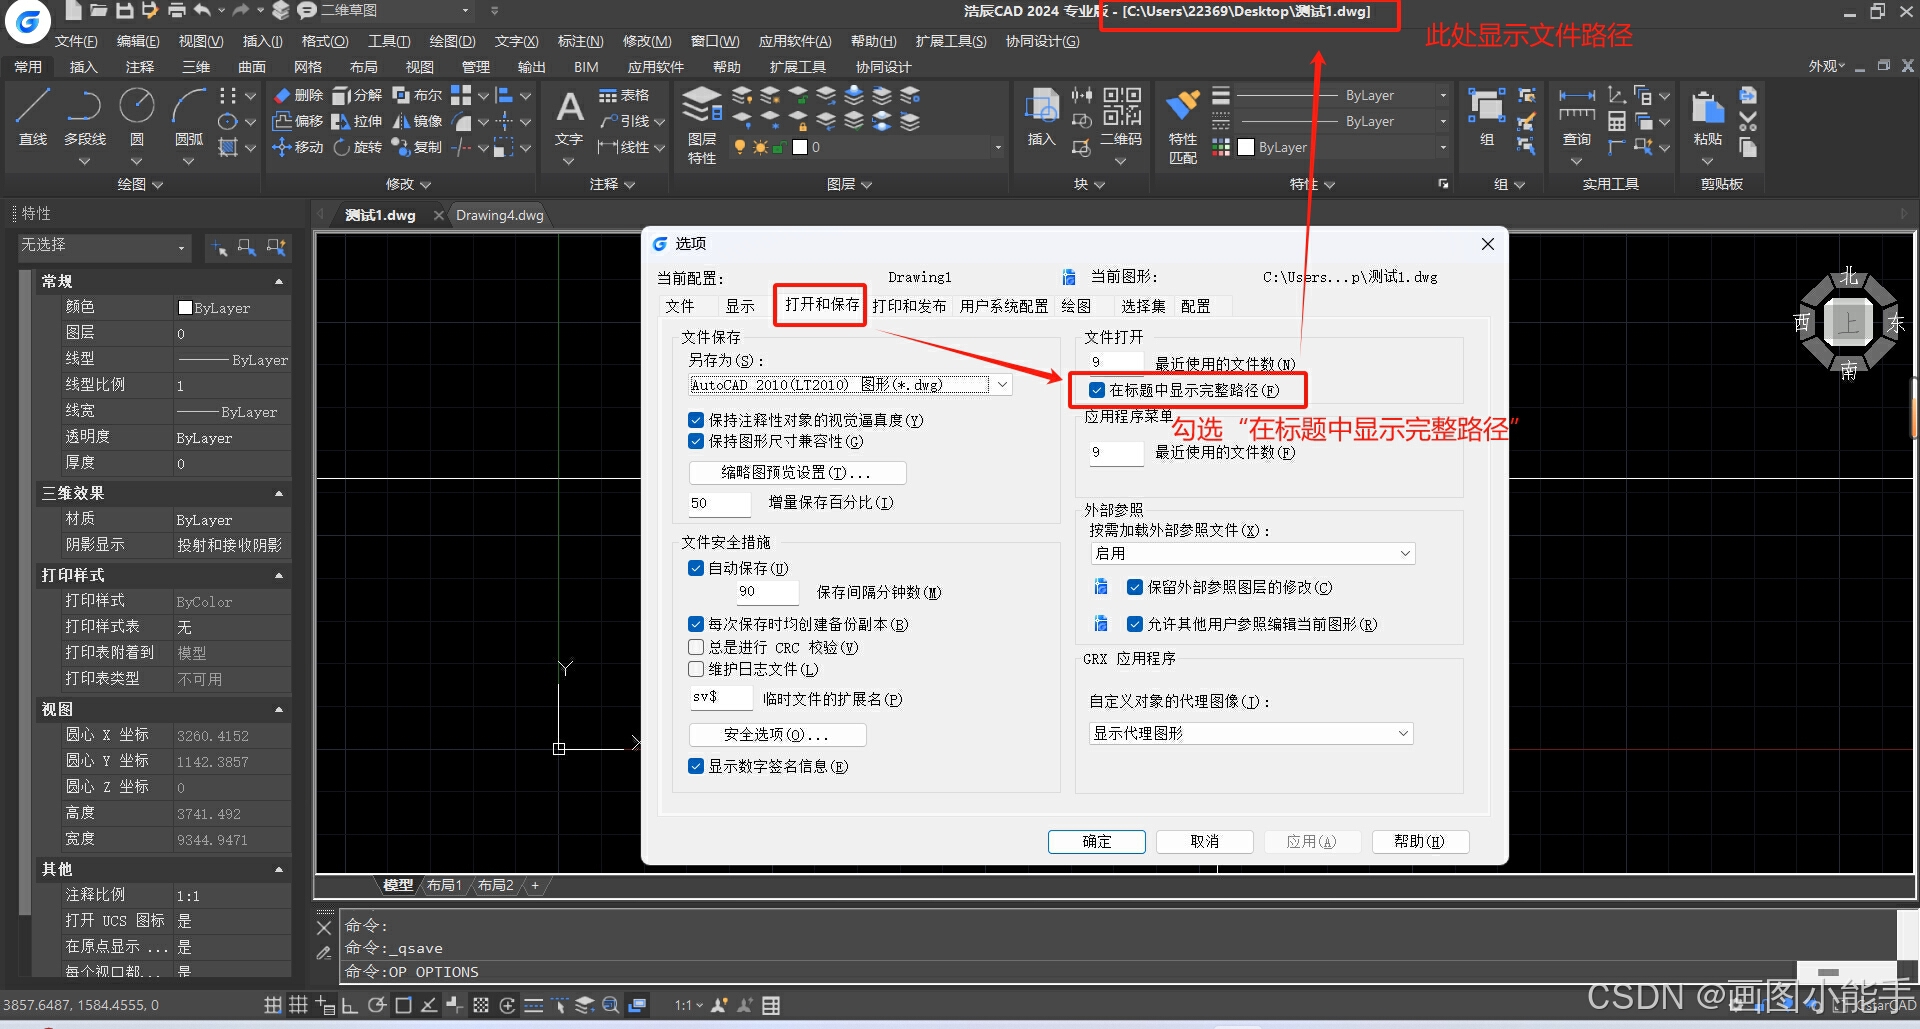Select the 直线 (Line) tool
The image size is (1920, 1029).
(x=33, y=118)
